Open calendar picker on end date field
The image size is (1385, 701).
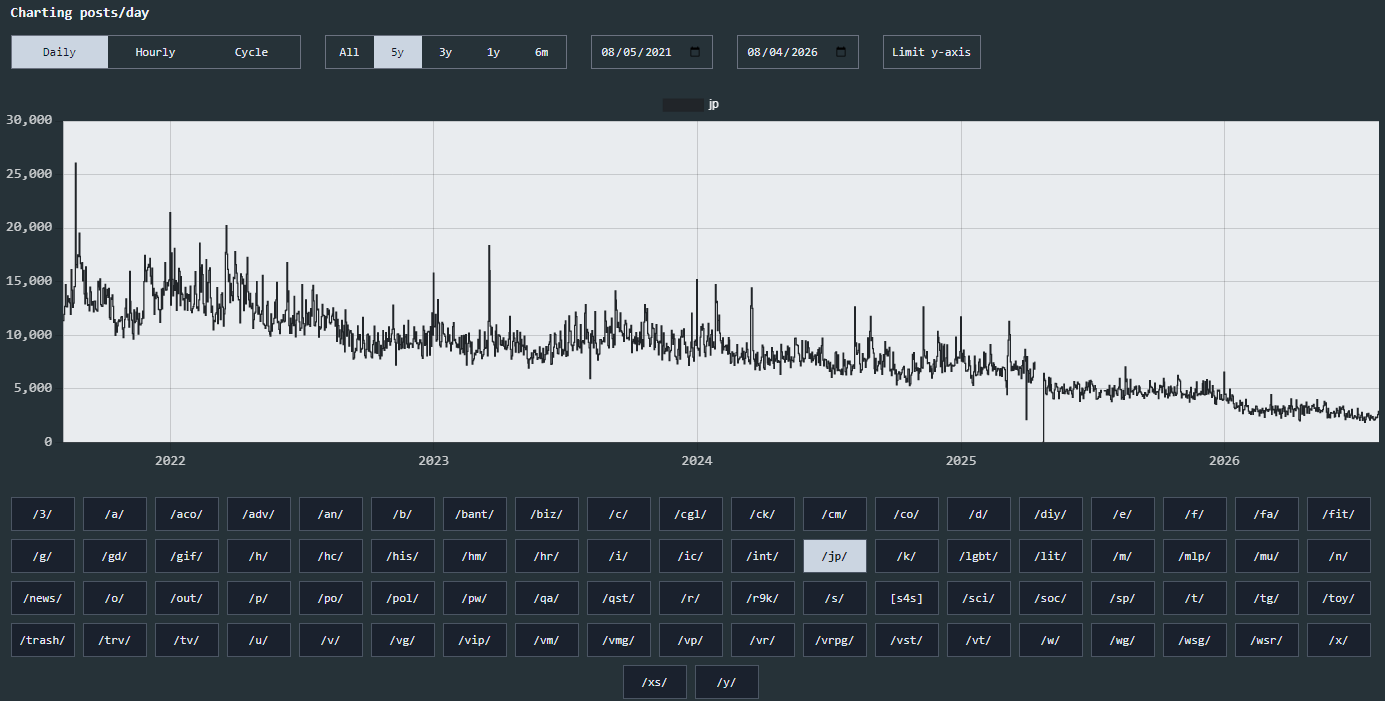point(841,52)
